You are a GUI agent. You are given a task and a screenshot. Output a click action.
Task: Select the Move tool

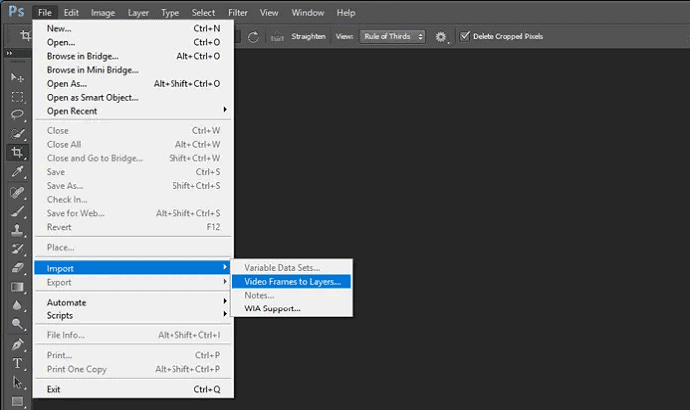point(17,77)
